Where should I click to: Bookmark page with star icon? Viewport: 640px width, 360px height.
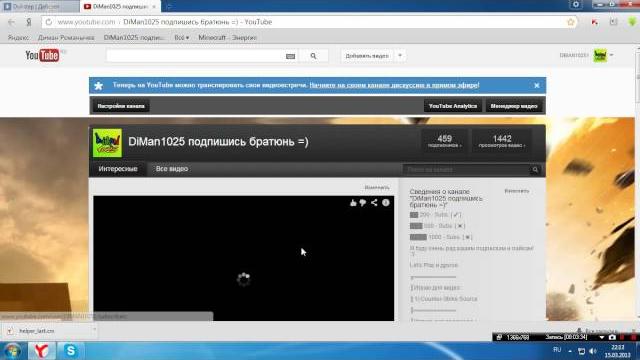571,22
